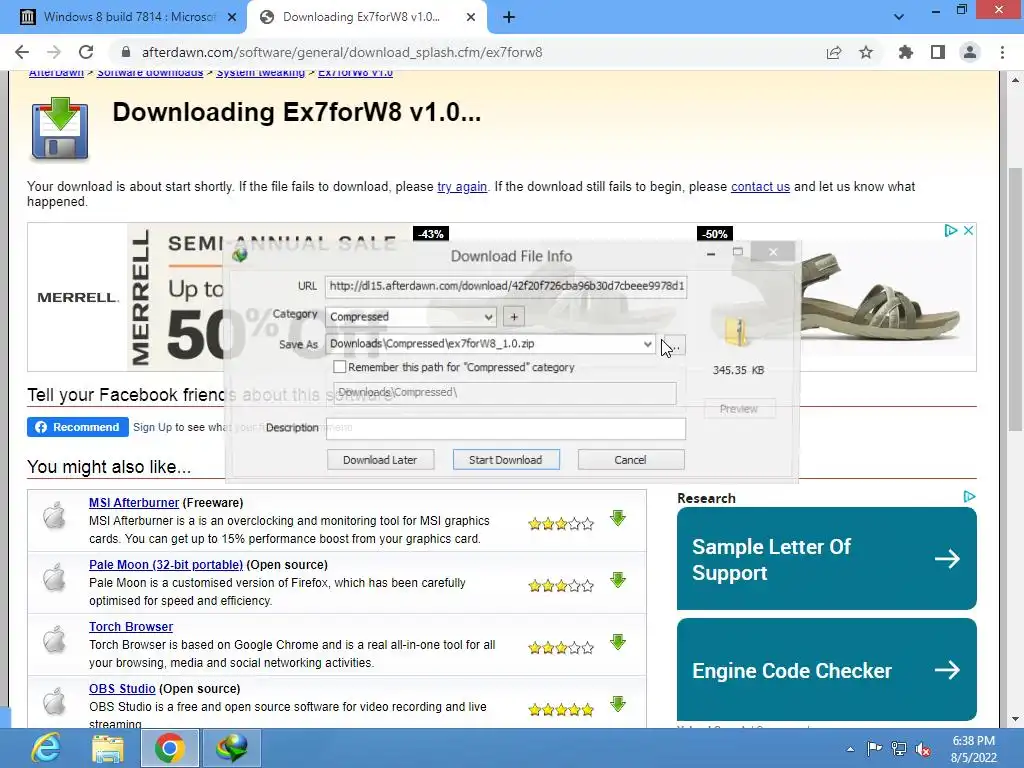Reload the page with the refresh icon
Viewport: 1024px width, 768px height.
(86, 52)
